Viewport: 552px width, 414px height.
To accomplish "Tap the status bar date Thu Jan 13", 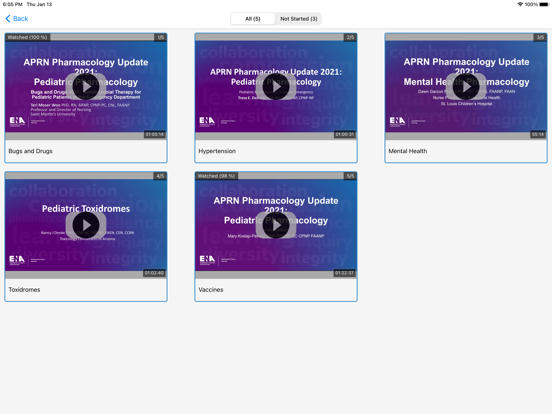I will click(39, 4).
